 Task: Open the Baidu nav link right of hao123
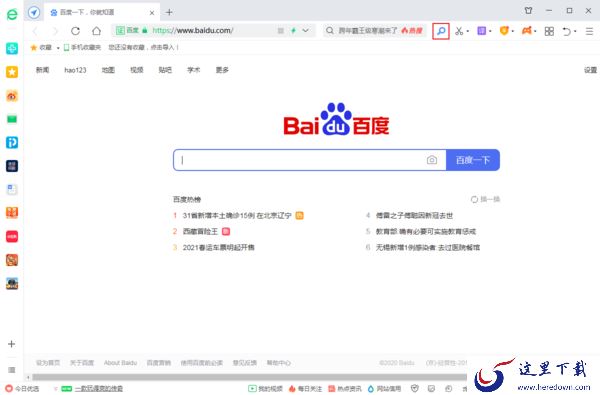click(108, 70)
